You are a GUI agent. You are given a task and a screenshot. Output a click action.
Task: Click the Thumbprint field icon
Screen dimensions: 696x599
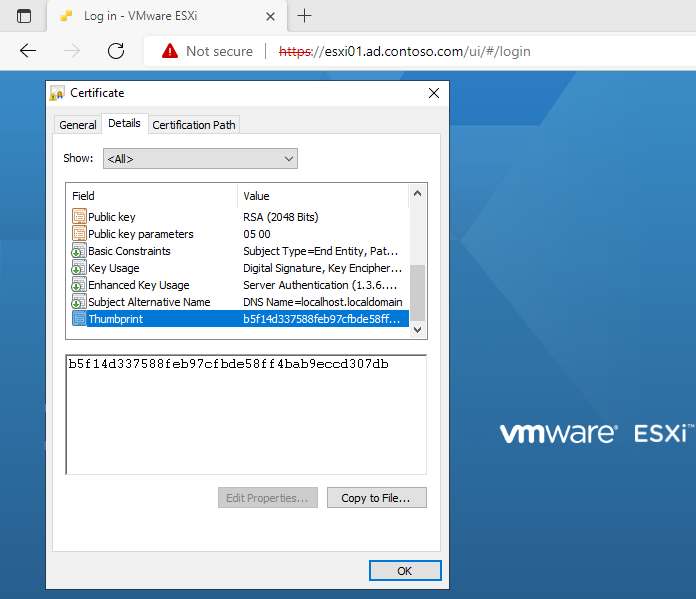point(79,319)
